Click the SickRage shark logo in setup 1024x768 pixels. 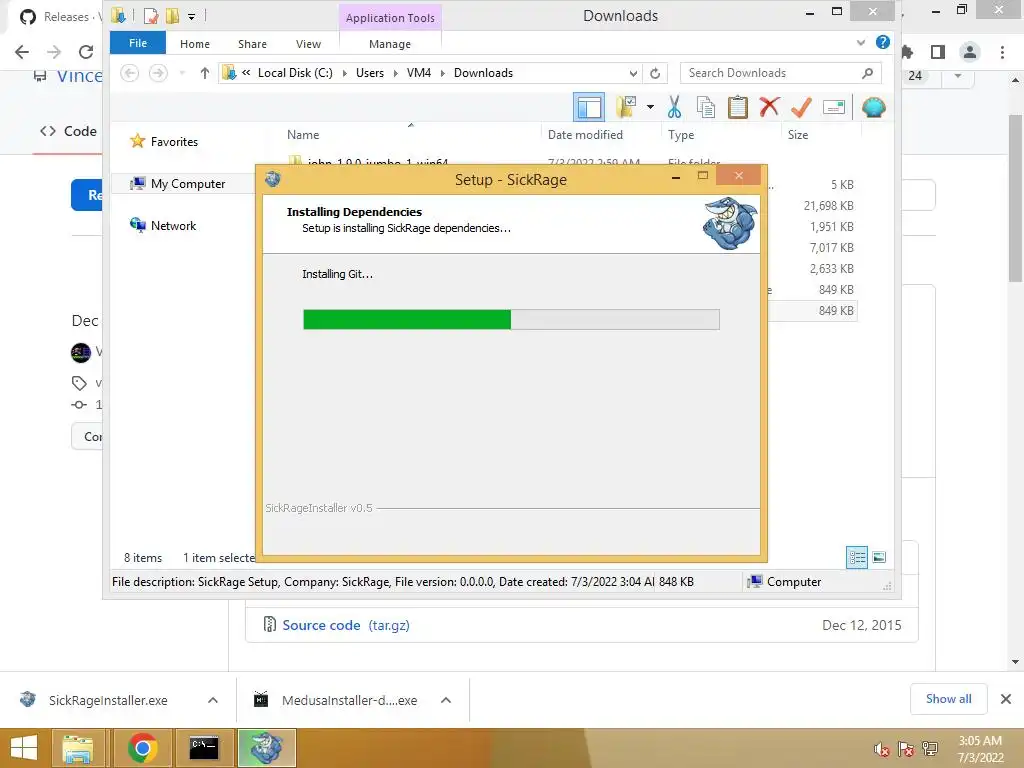pyautogui.click(x=730, y=224)
